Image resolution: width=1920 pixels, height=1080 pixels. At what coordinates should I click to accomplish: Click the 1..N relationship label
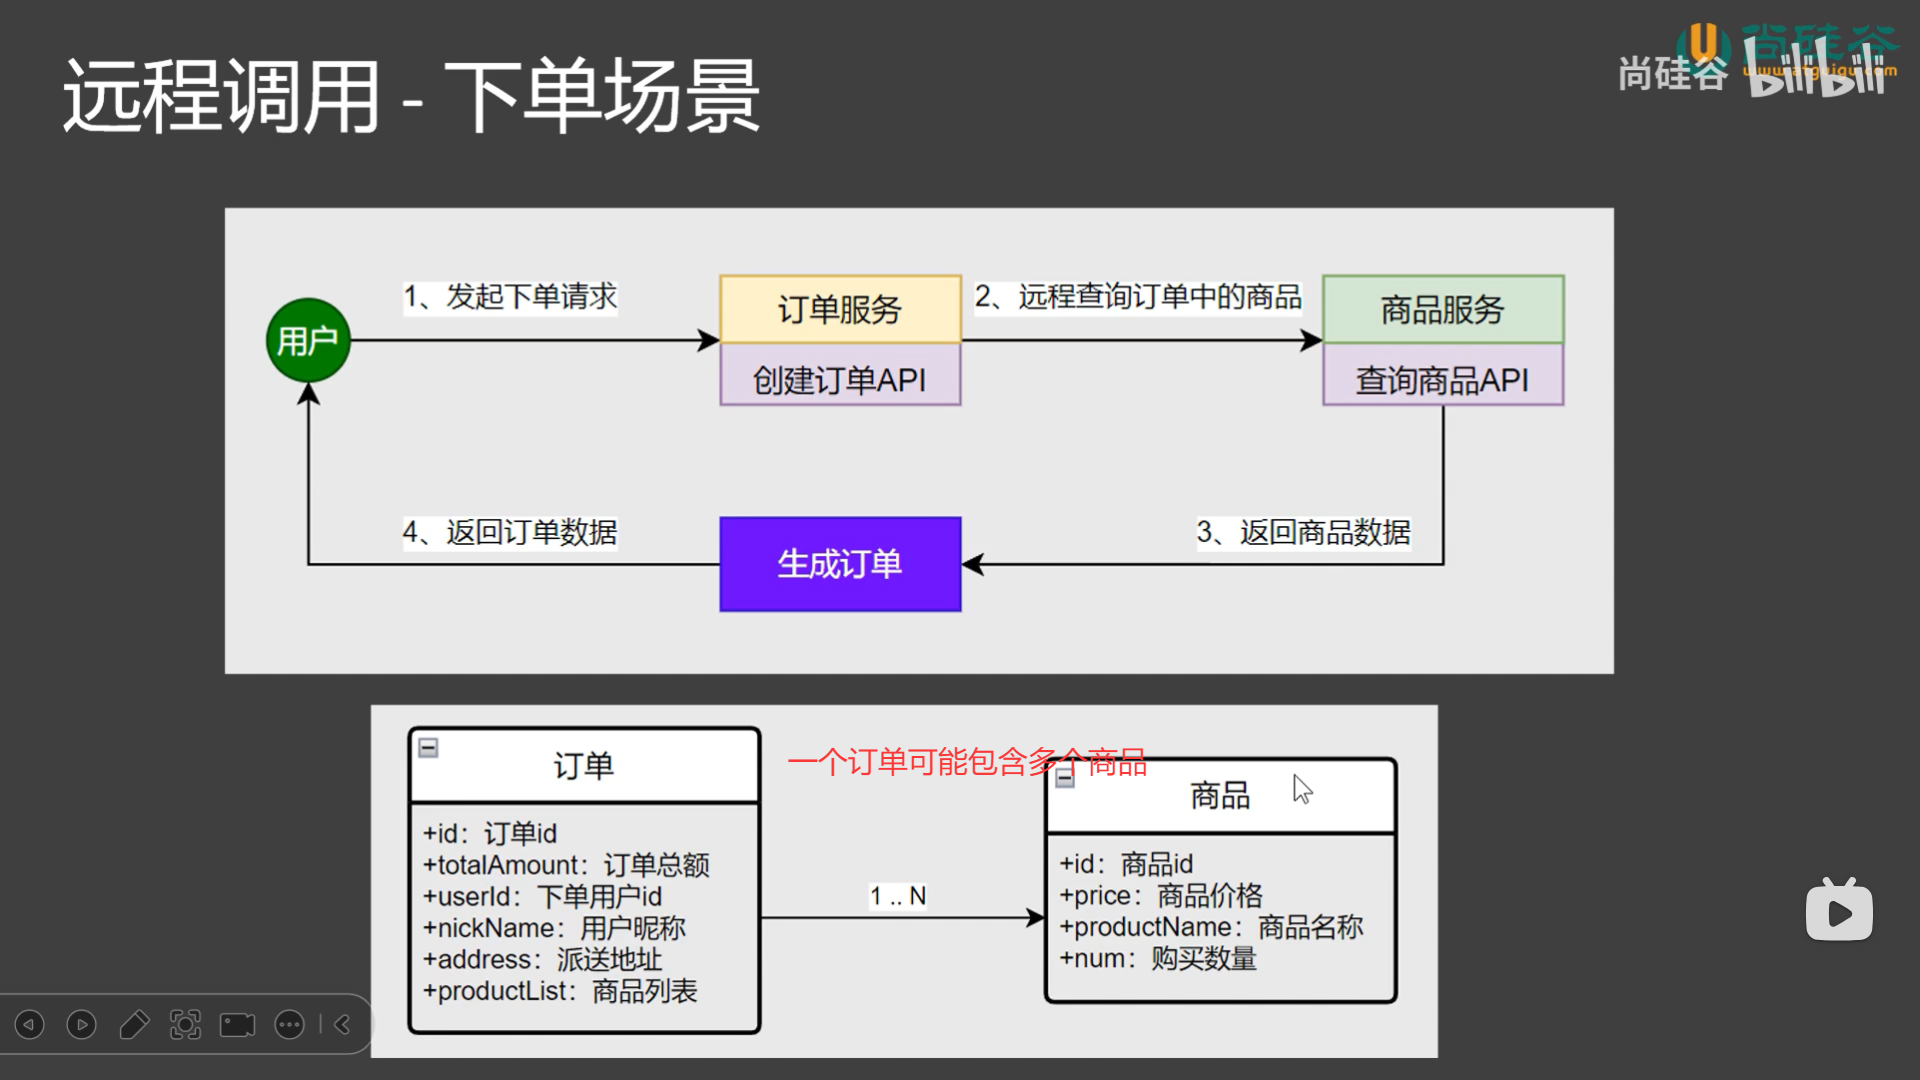click(x=897, y=896)
